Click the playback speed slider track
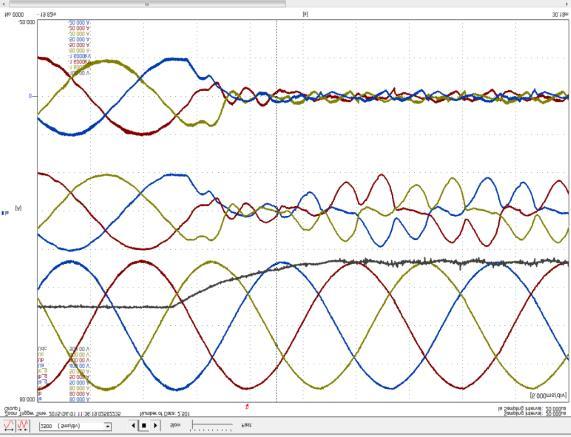This screenshot has height=437, width=571. tap(212, 425)
